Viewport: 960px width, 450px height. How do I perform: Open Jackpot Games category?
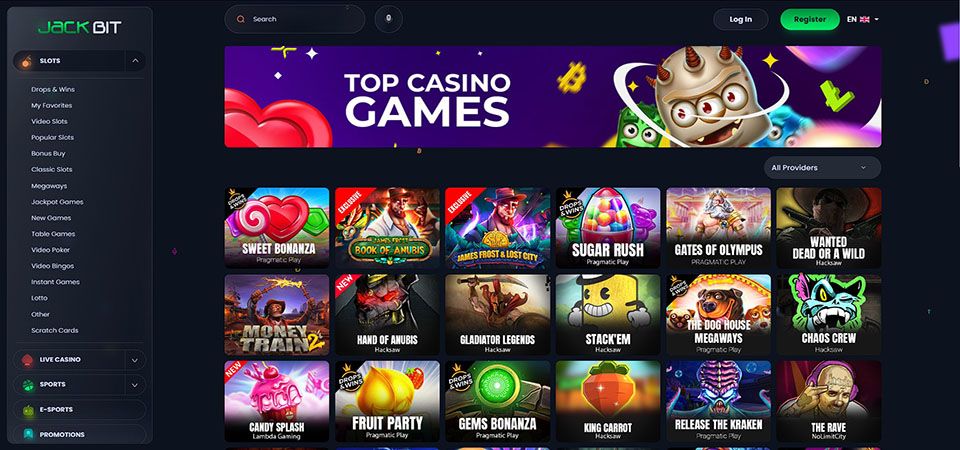(57, 202)
